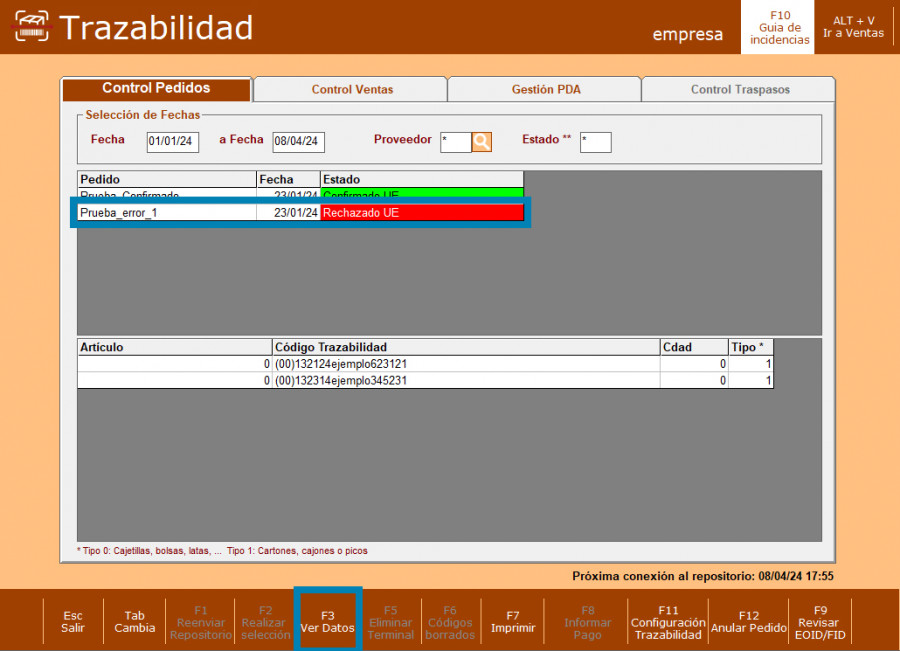The height and width of the screenshot is (651, 900).
Task: Click the 'a Fecha' end date field
Action: point(298,142)
